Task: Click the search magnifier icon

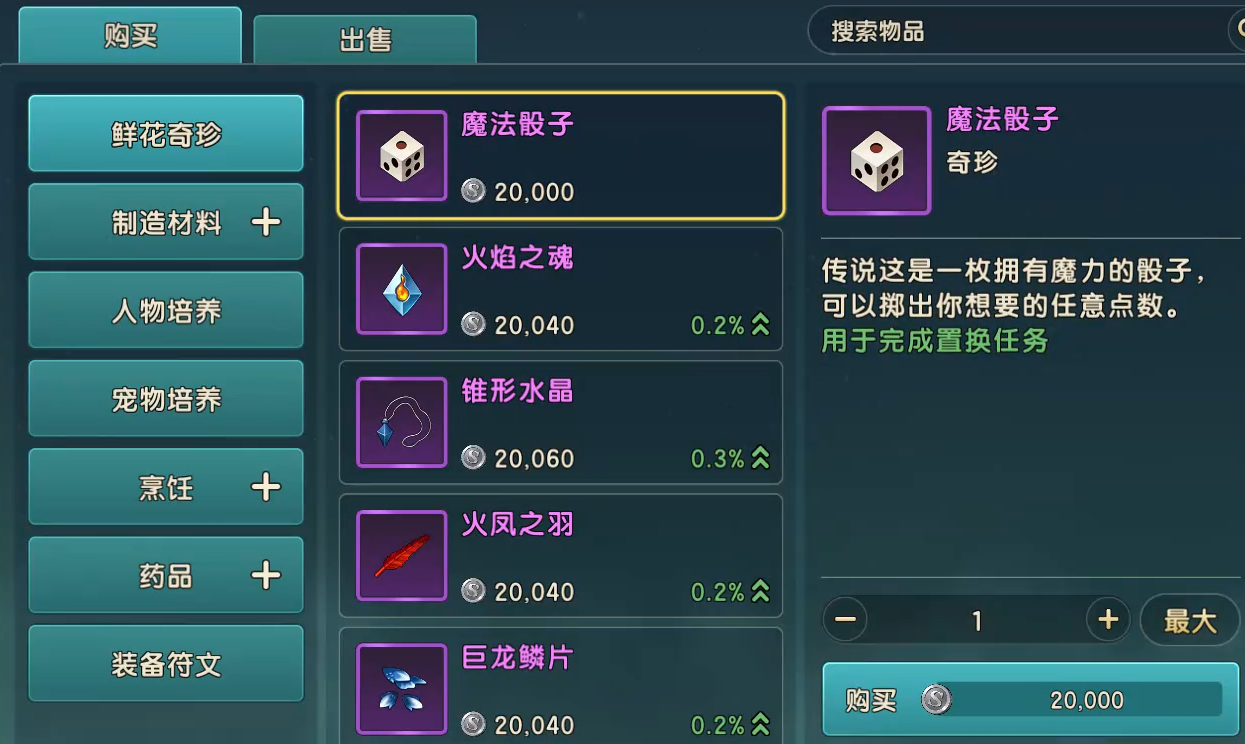Action: (1237, 31)
